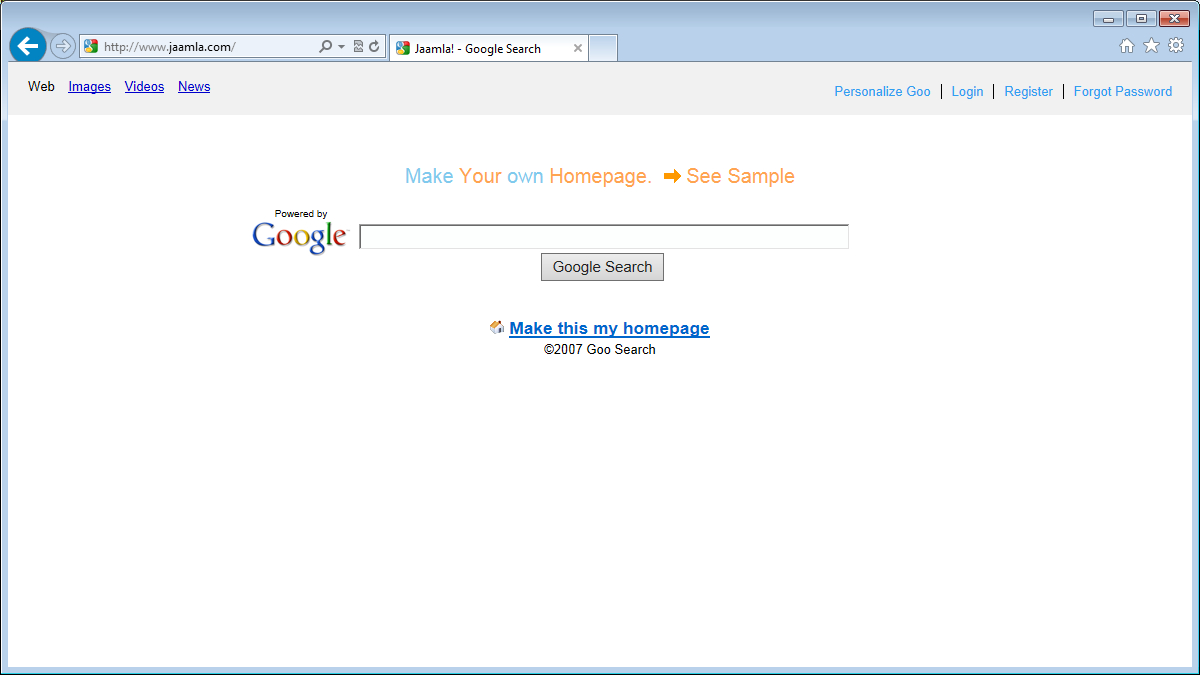This screenshot has height=675, width=1200.
Task: Select the Jaamla! - Google Search tab
Action: point(488,48)
